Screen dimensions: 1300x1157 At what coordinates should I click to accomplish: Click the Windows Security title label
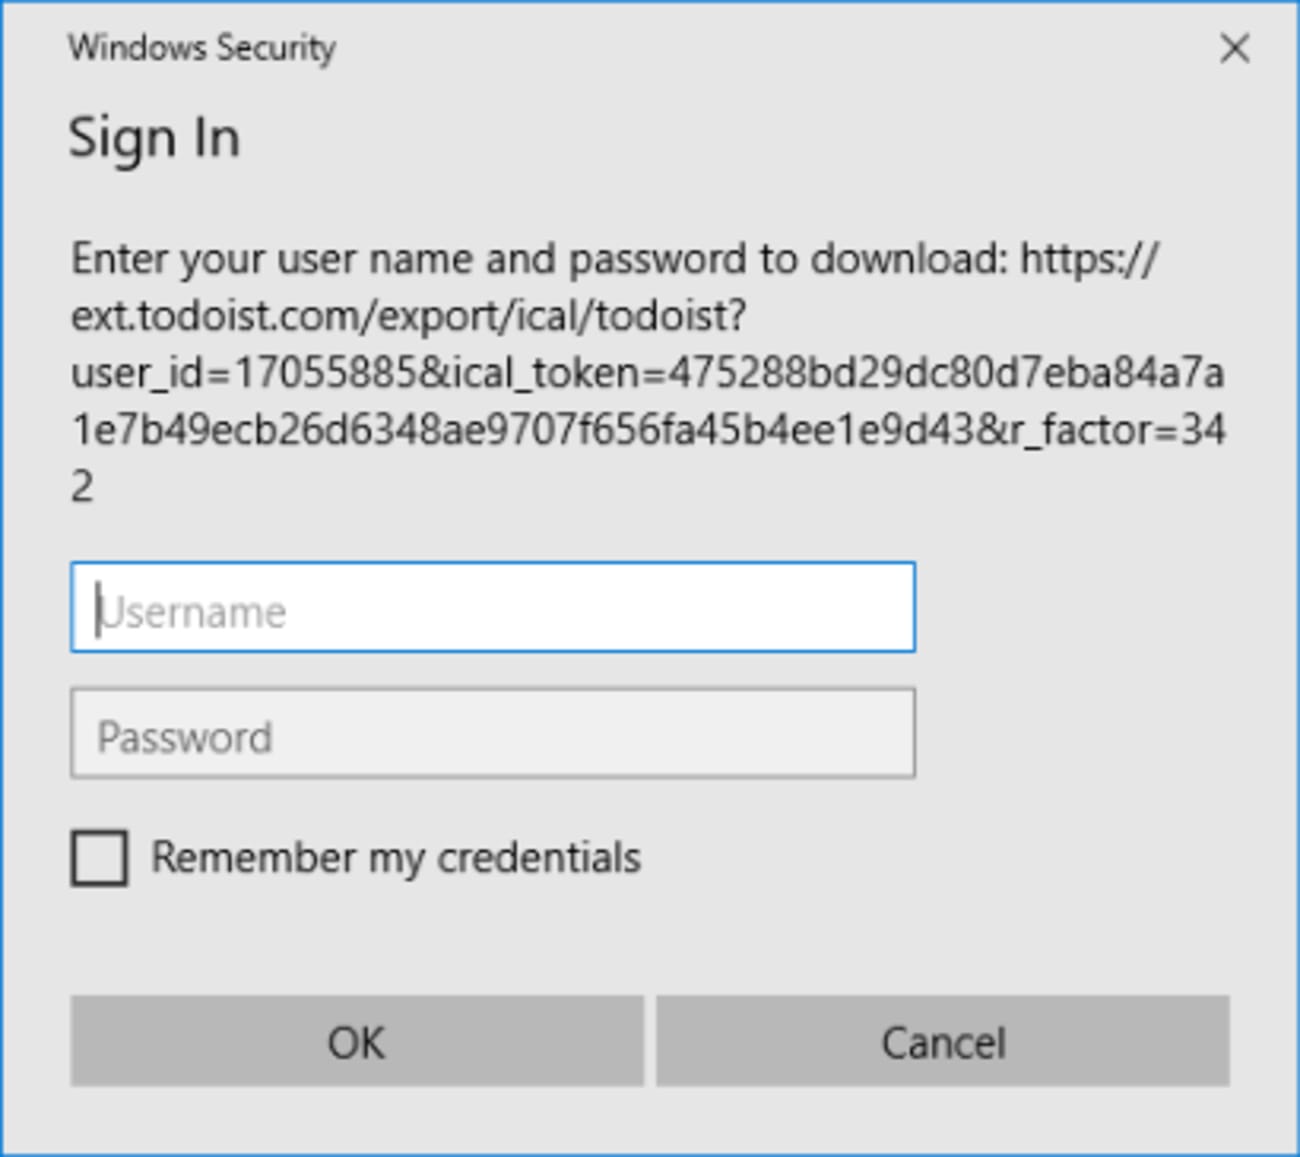tap(202, 47)
